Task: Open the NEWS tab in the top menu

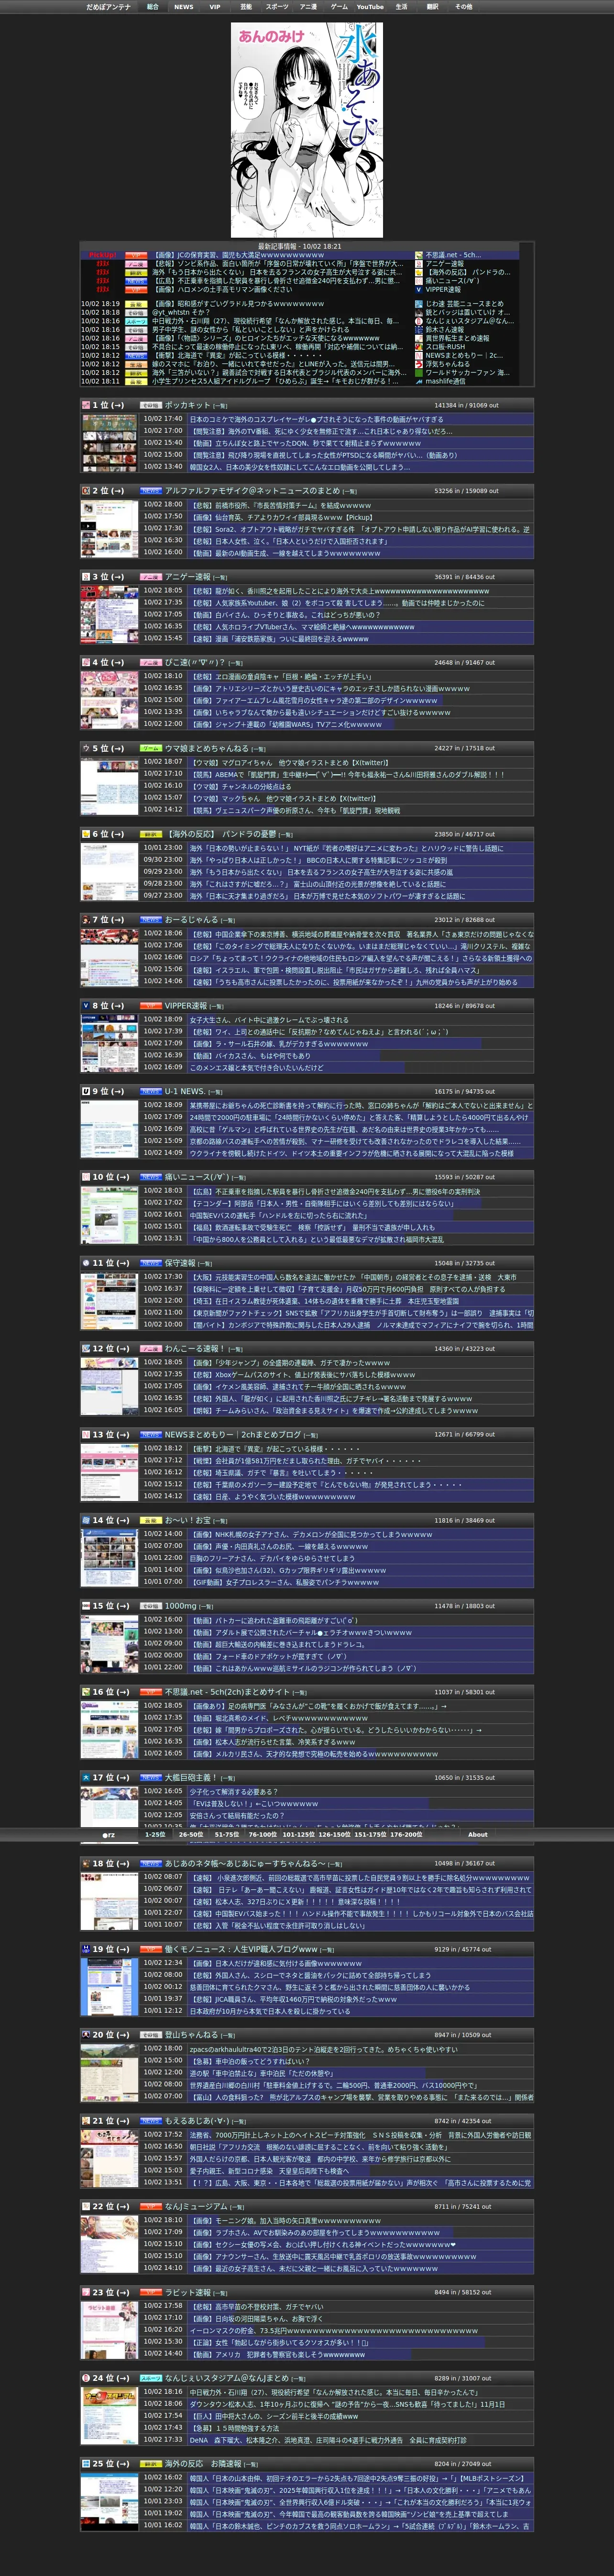Action: (184, 7)
